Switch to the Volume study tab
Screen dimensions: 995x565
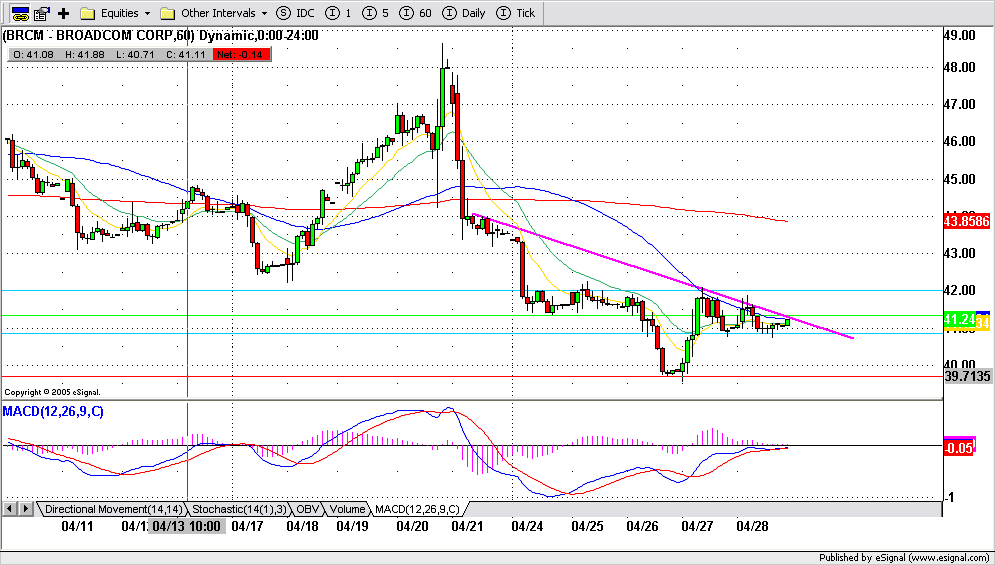coord(348,508)
